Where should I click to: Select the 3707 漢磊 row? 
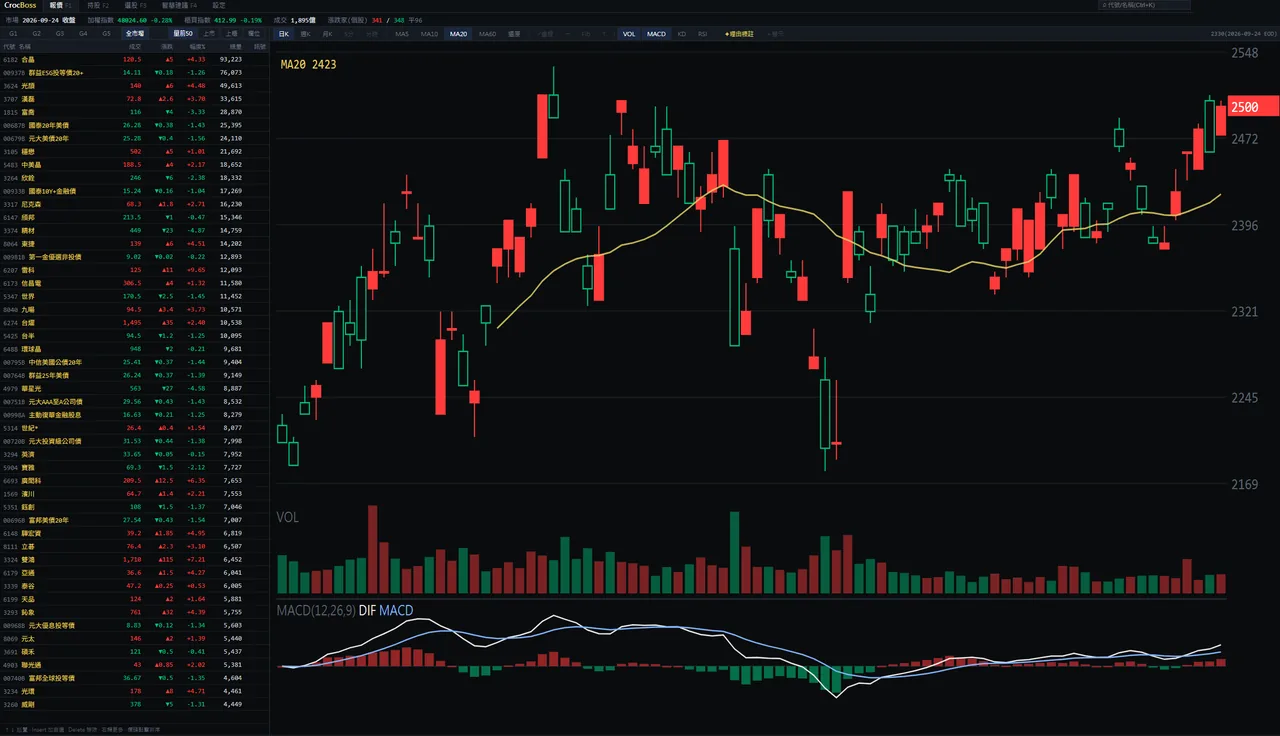(x=134, y=99)
